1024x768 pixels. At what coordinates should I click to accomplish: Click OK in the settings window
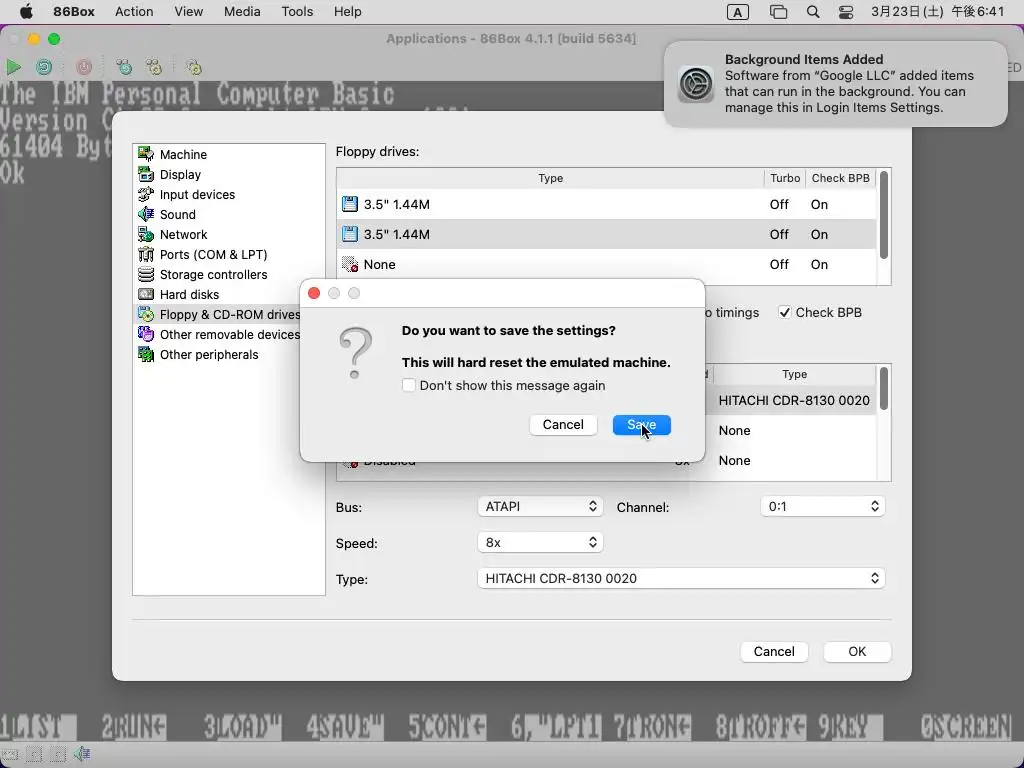(x=857, y=652)
